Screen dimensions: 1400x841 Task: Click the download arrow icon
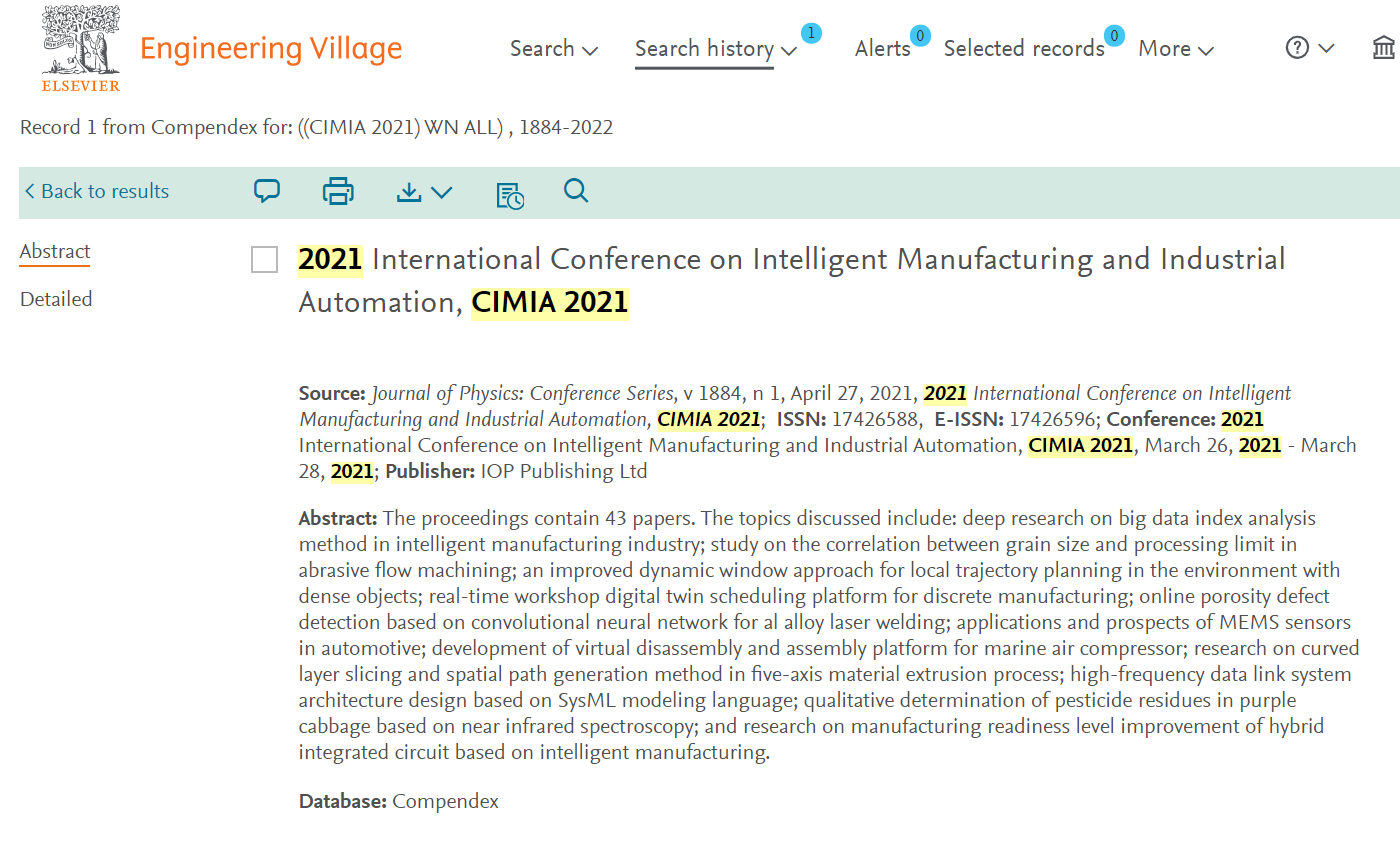tap(409, 192)
